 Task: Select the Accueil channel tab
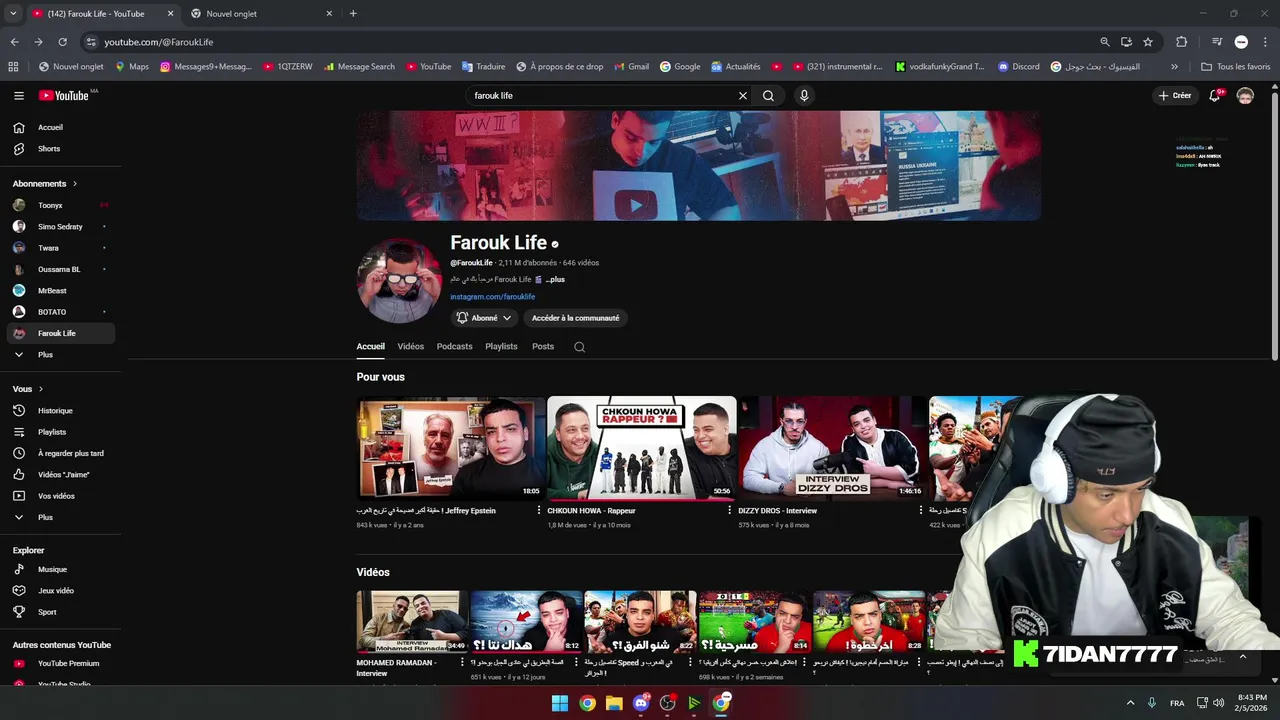pyautogui.click(x=370, y=347)
